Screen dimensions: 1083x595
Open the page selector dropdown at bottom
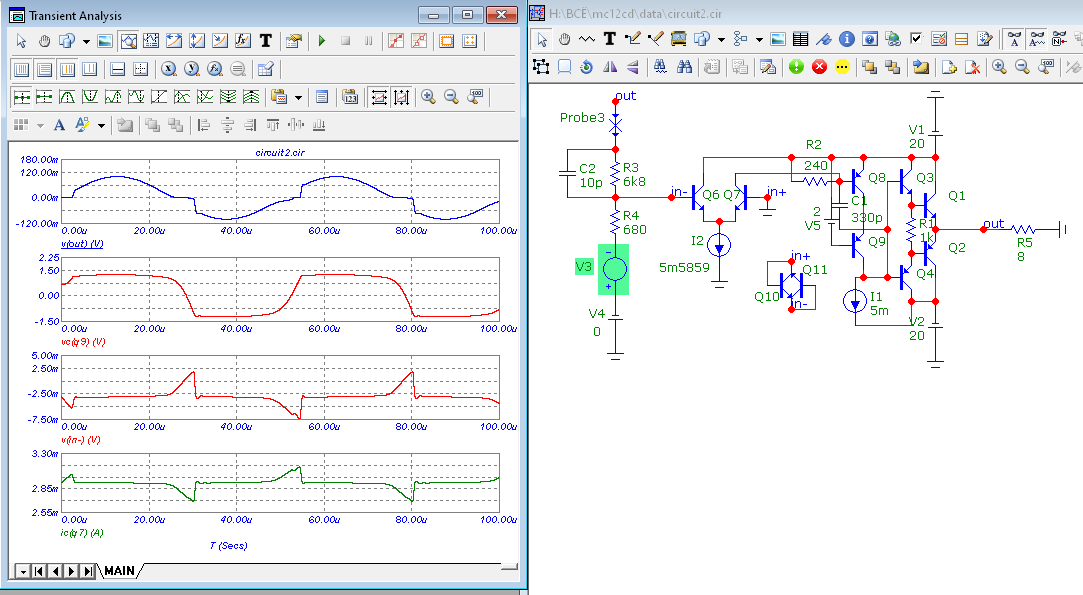pos(22,571)
